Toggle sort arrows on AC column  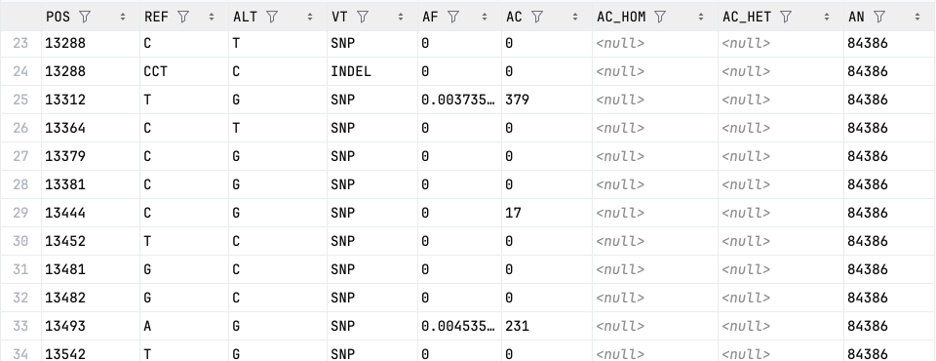point(575,17)
